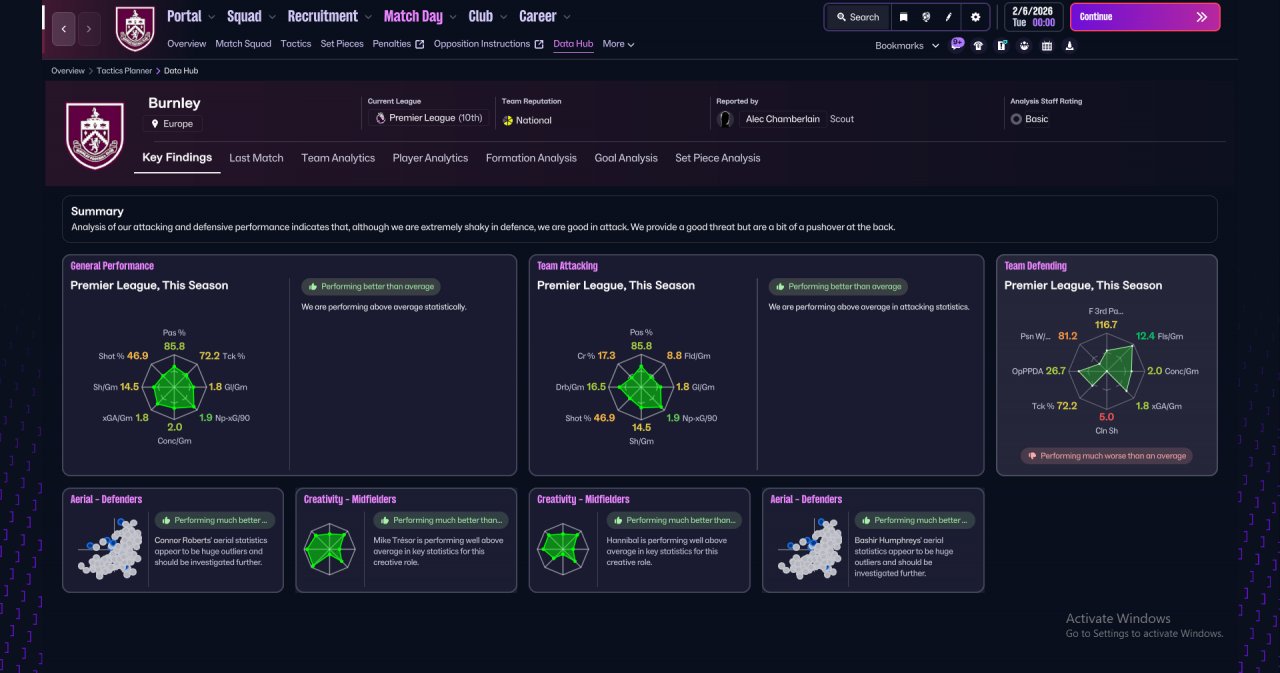Click General Performance 'Performing better than average' badge
Image resolution: width=1280 pixels, height=673 pixels.
[371, 286]
